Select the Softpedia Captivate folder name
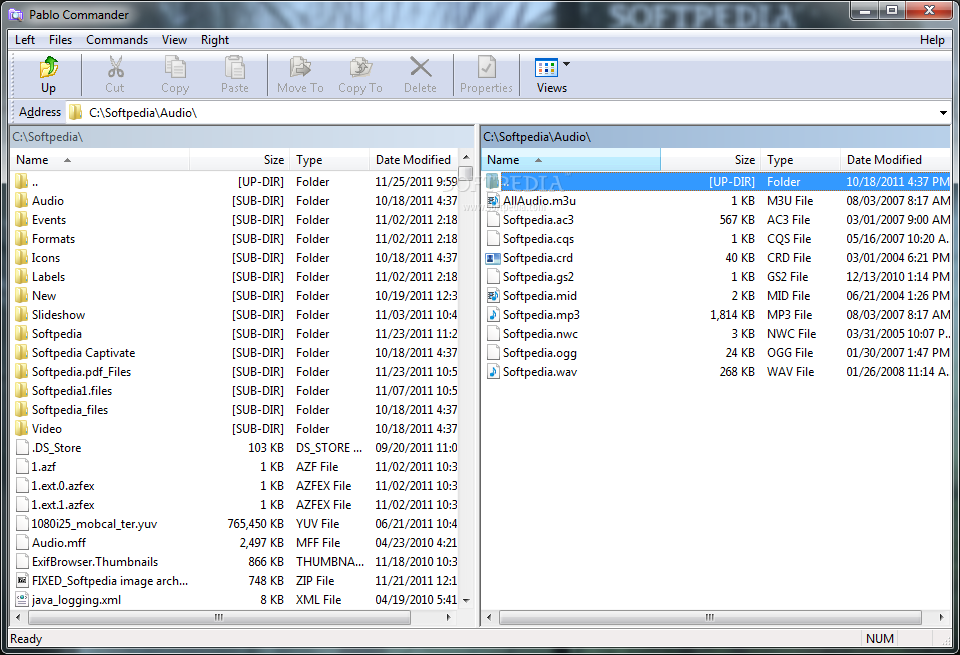The width and height of the screenshot is (960, 655). pos(83,353)
